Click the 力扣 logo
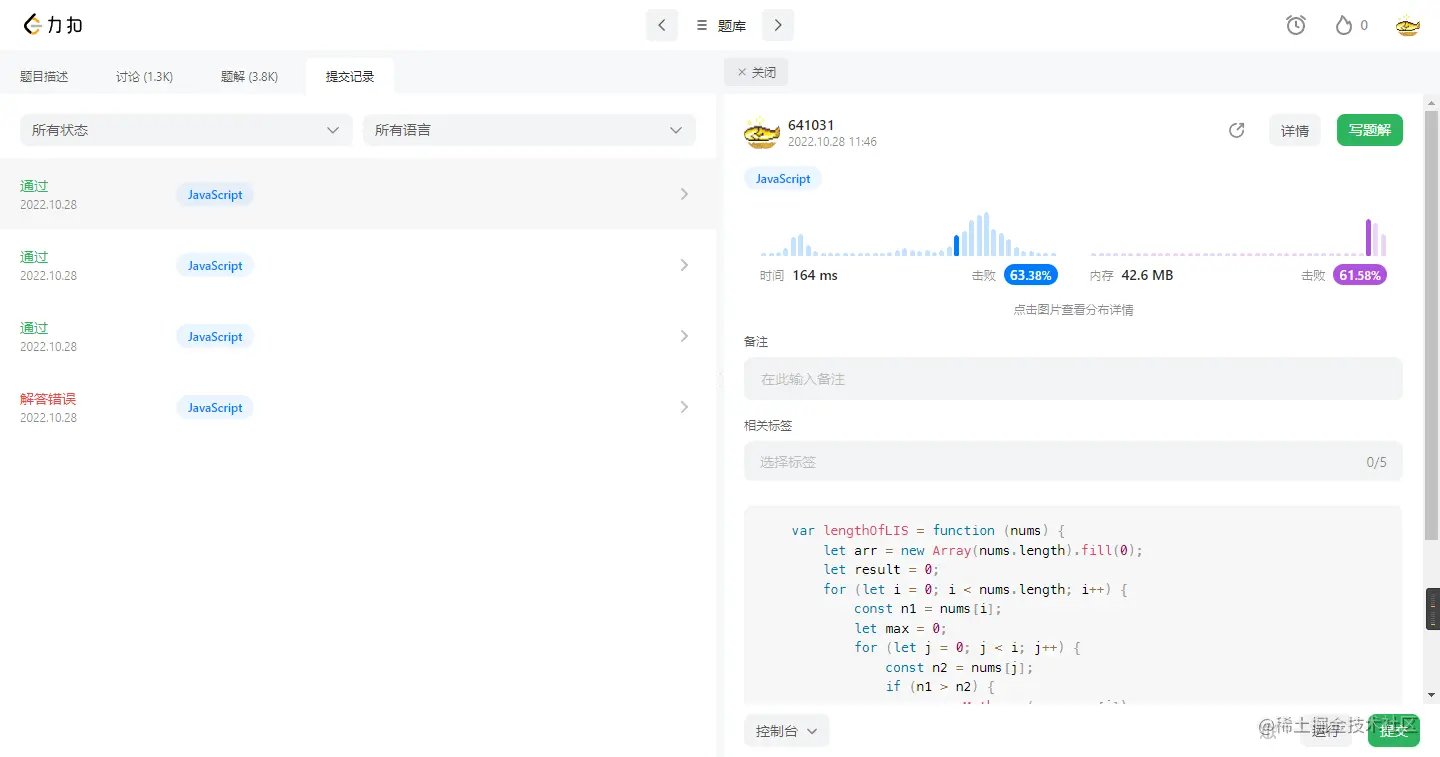The width and height of the screenshot is (1440, 757). click(x=53, y=25)
